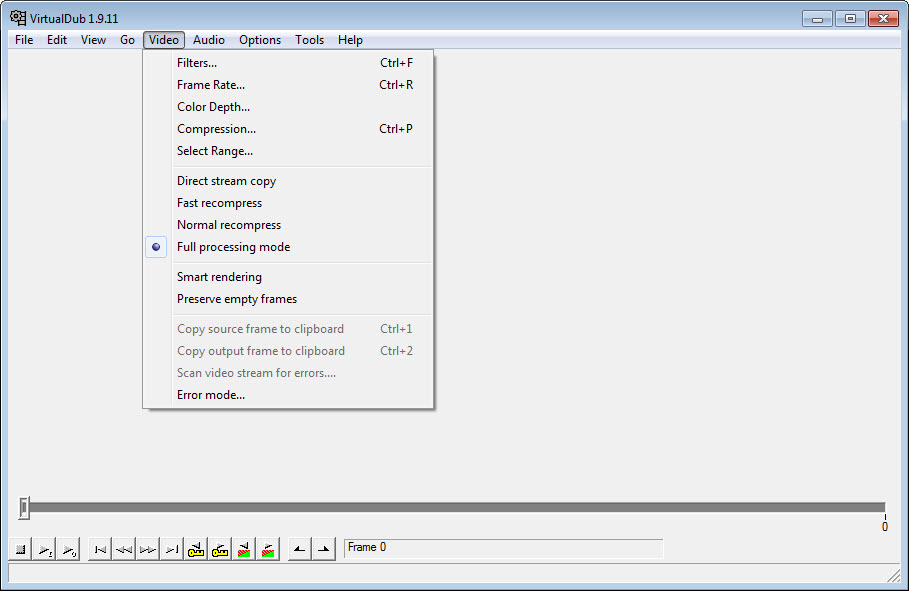Click Copy output frame to clipboard
Viewport: 909px width, 591px height.
click(x=288, y=351)
